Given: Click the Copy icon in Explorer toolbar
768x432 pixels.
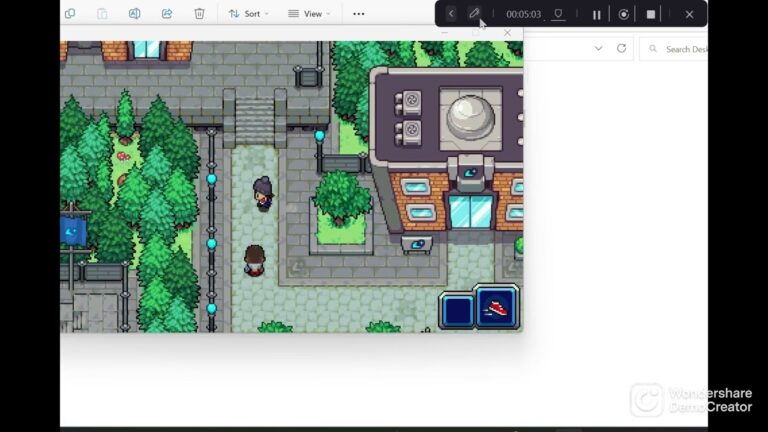Looking at the screenshot, I should pyautogui.click(x=70, y=14).
